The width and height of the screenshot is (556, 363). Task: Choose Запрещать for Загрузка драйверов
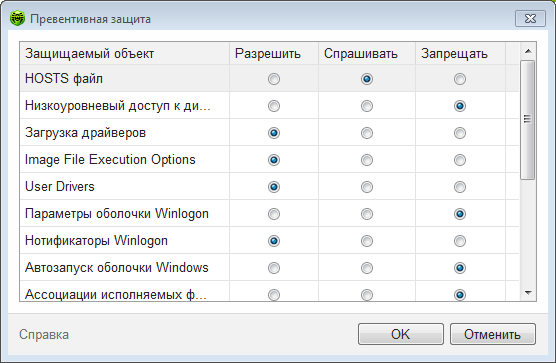point(460,133)
